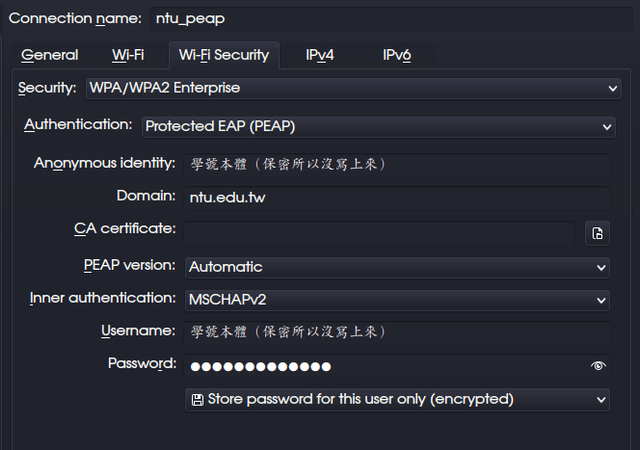
Task: Click the chevron on the Store password dropdown
Action: [601, 399]
